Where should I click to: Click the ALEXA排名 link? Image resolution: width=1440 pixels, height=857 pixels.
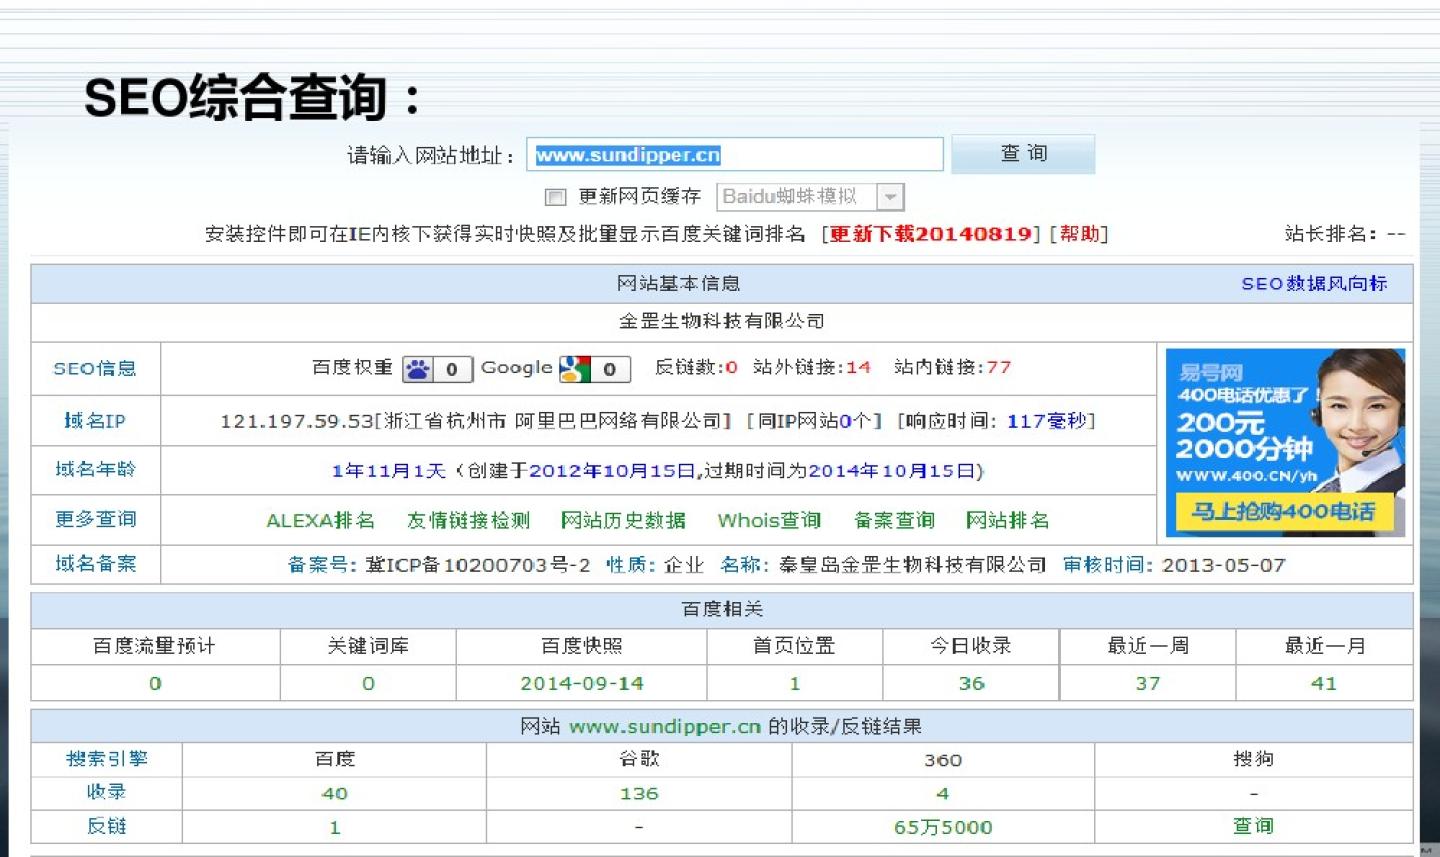(320, 521)
